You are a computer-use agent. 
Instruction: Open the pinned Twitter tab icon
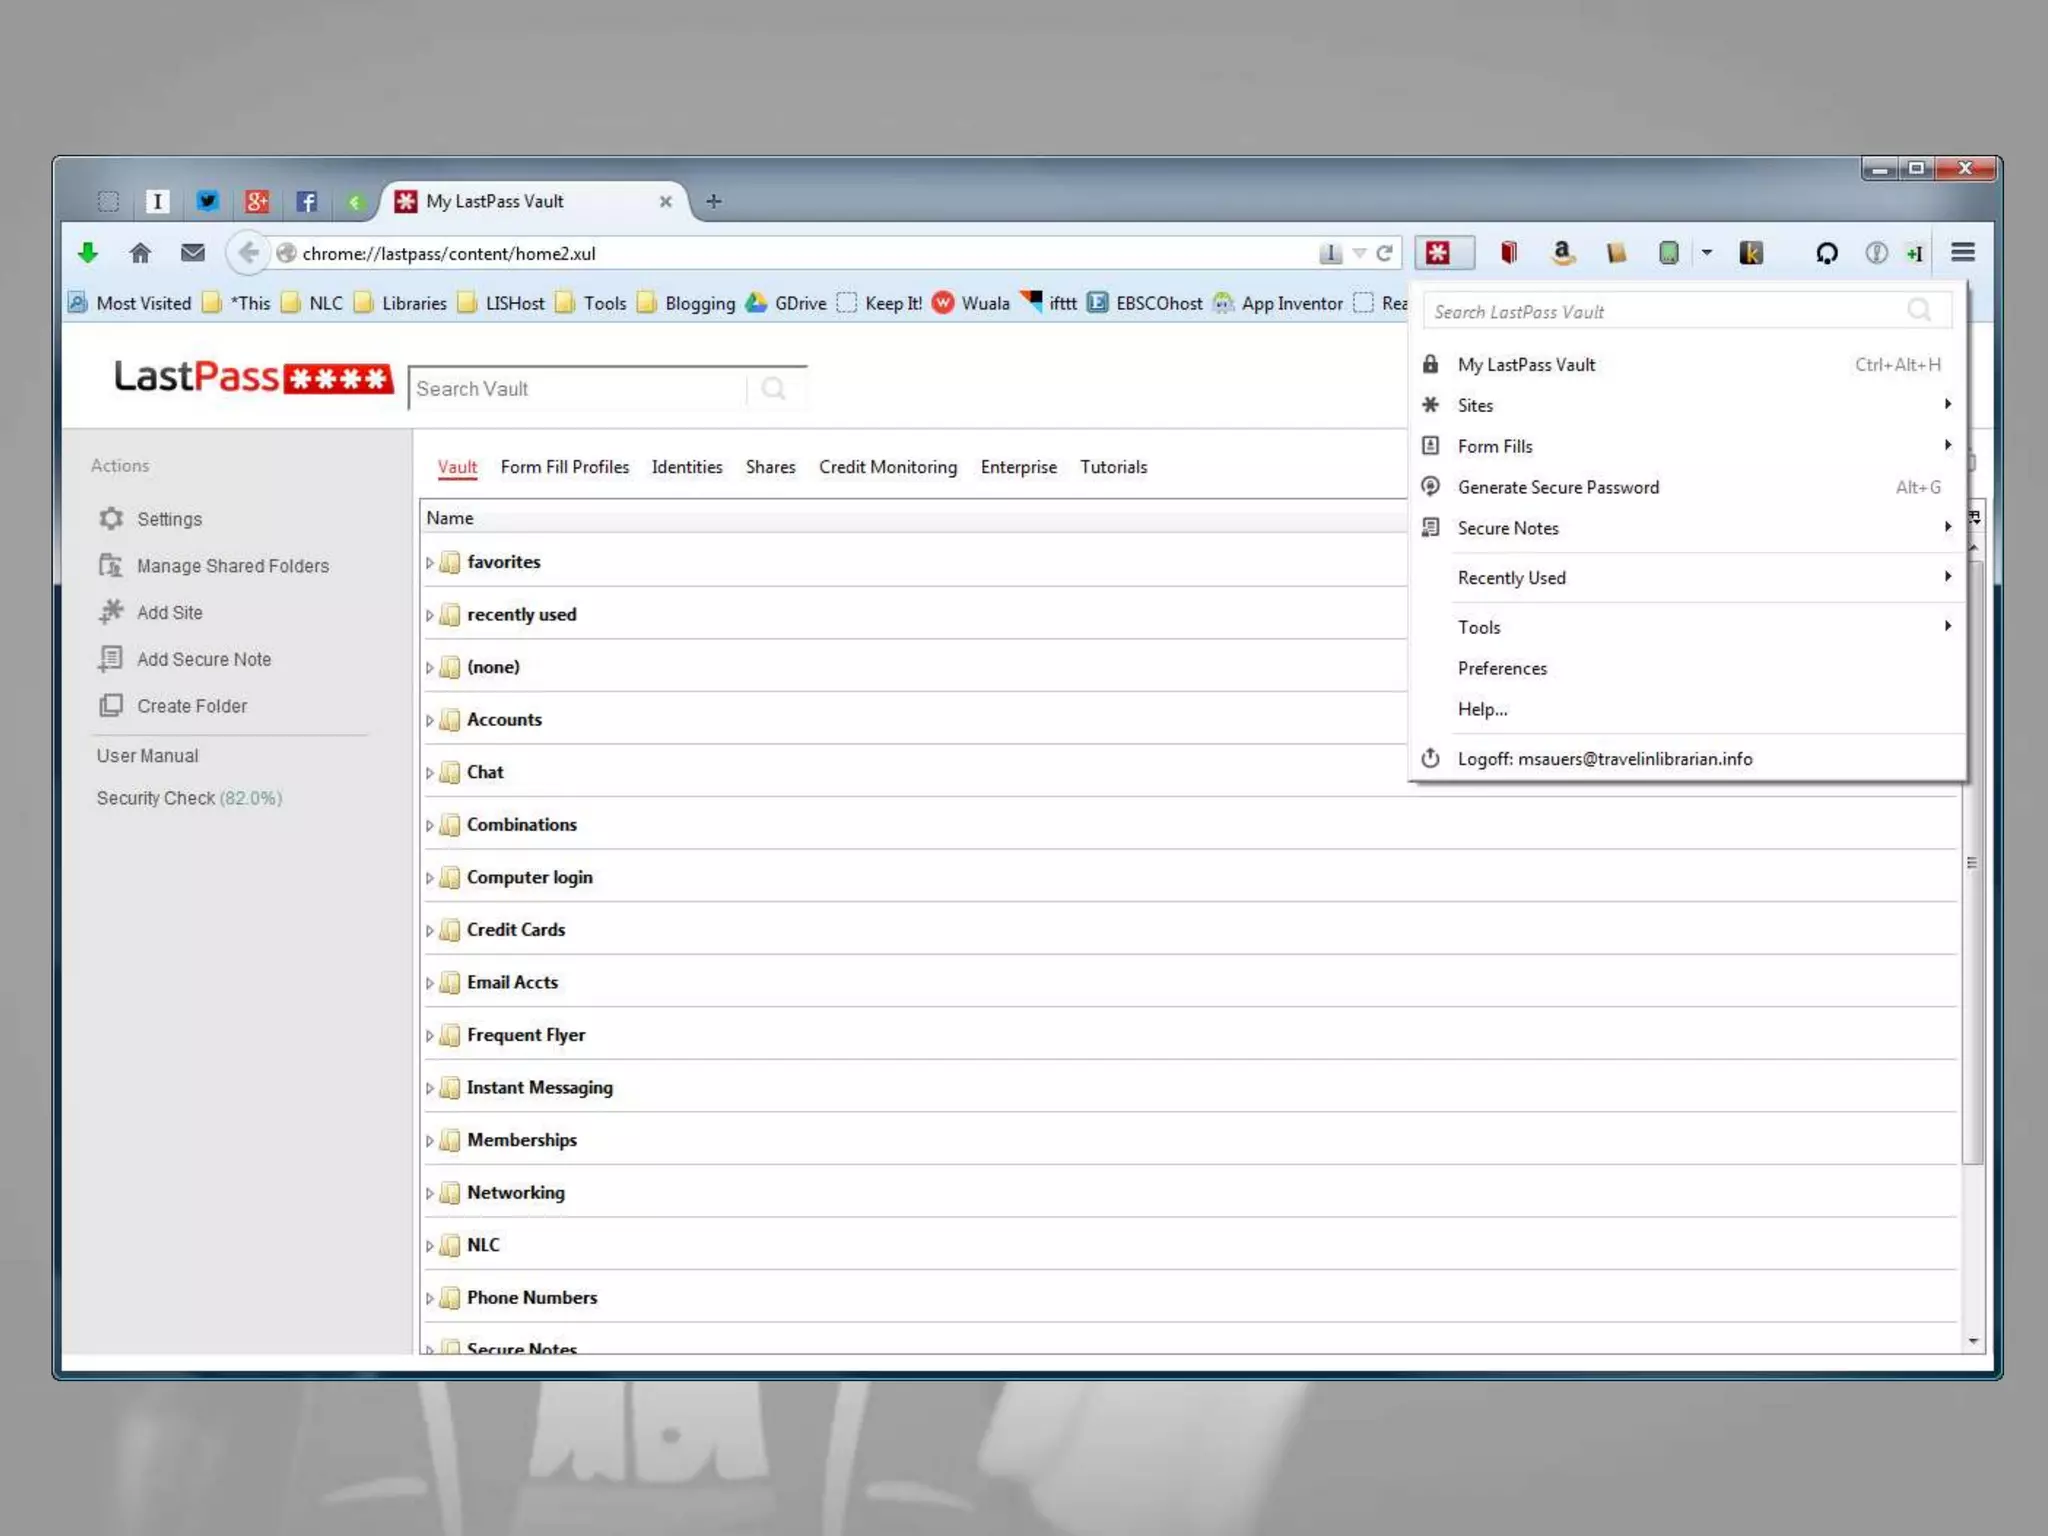tap(207, 201)
